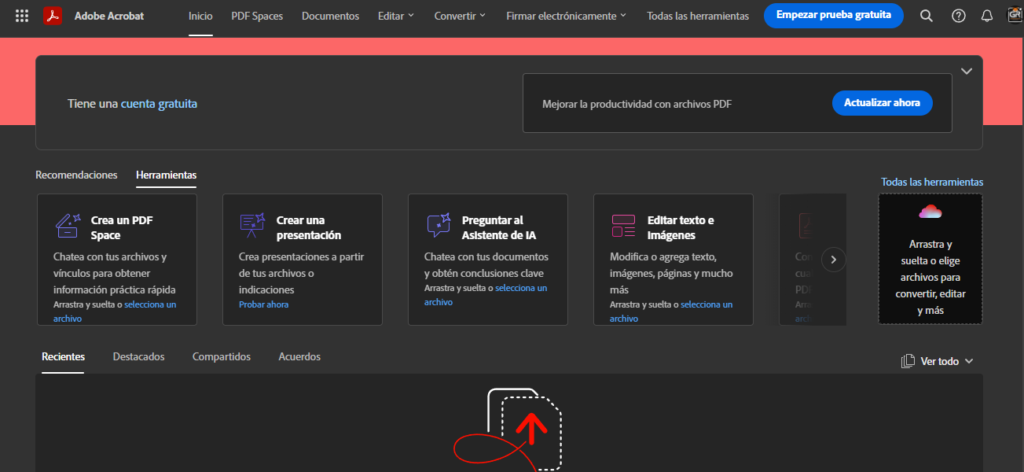Expand the Convertir dropdown menu
The height and width of the screenshot is (472, 1024).
click(460, 16)
